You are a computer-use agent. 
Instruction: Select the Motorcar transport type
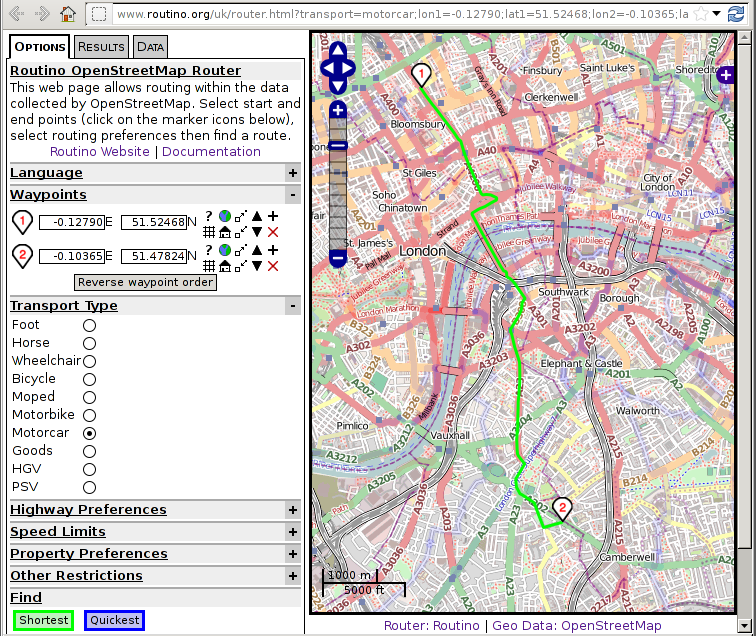89,433
